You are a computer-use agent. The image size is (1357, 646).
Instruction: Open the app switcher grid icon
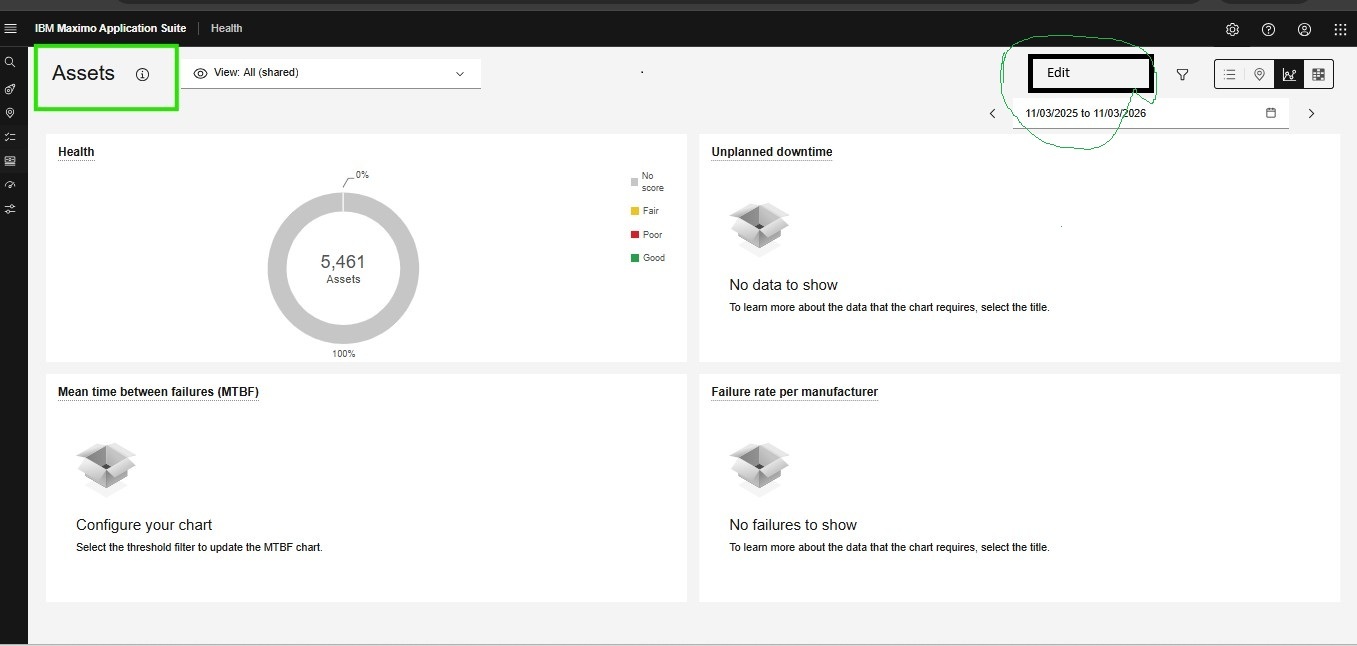coord(1340,29)
